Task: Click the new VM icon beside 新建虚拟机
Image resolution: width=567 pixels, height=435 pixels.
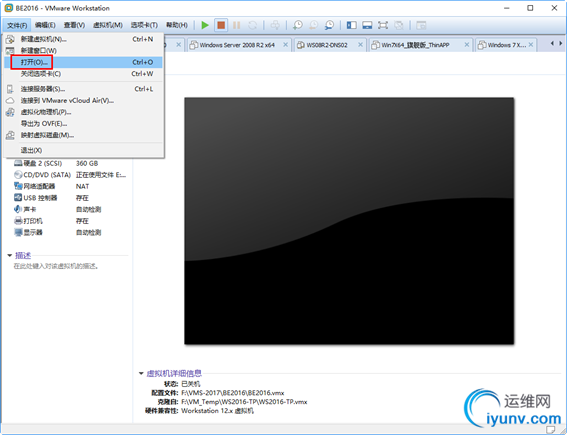Action: point(10,39)
